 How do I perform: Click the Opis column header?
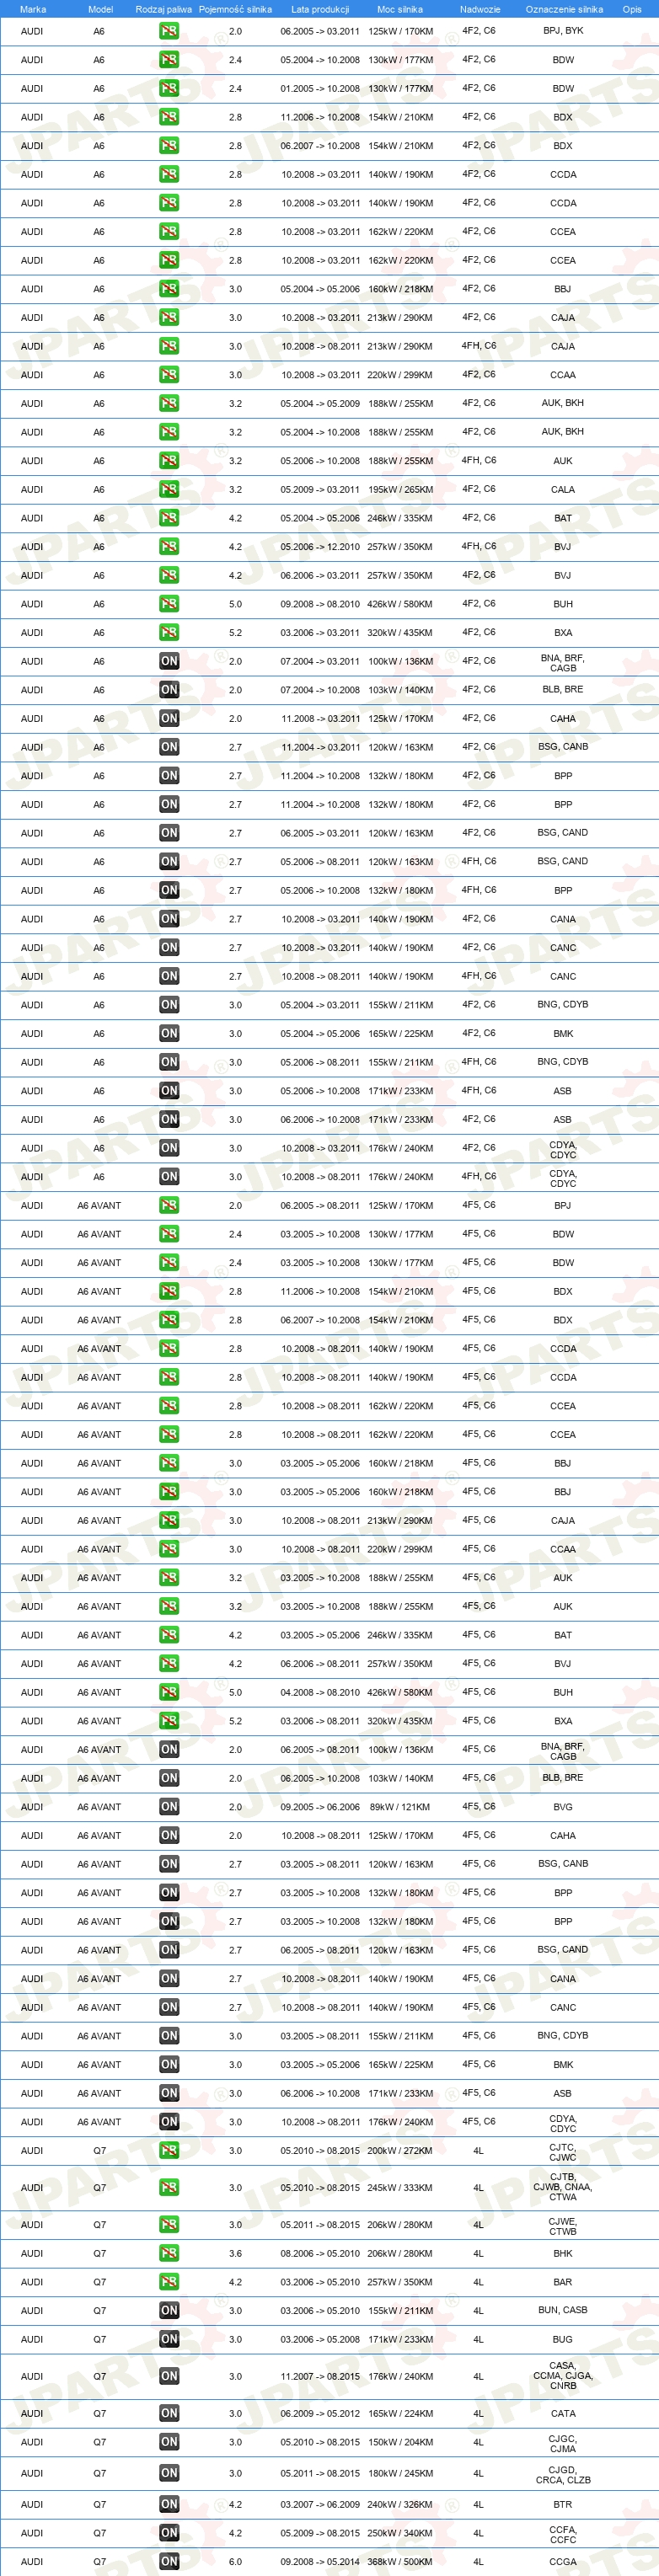[x=632, y=9]
